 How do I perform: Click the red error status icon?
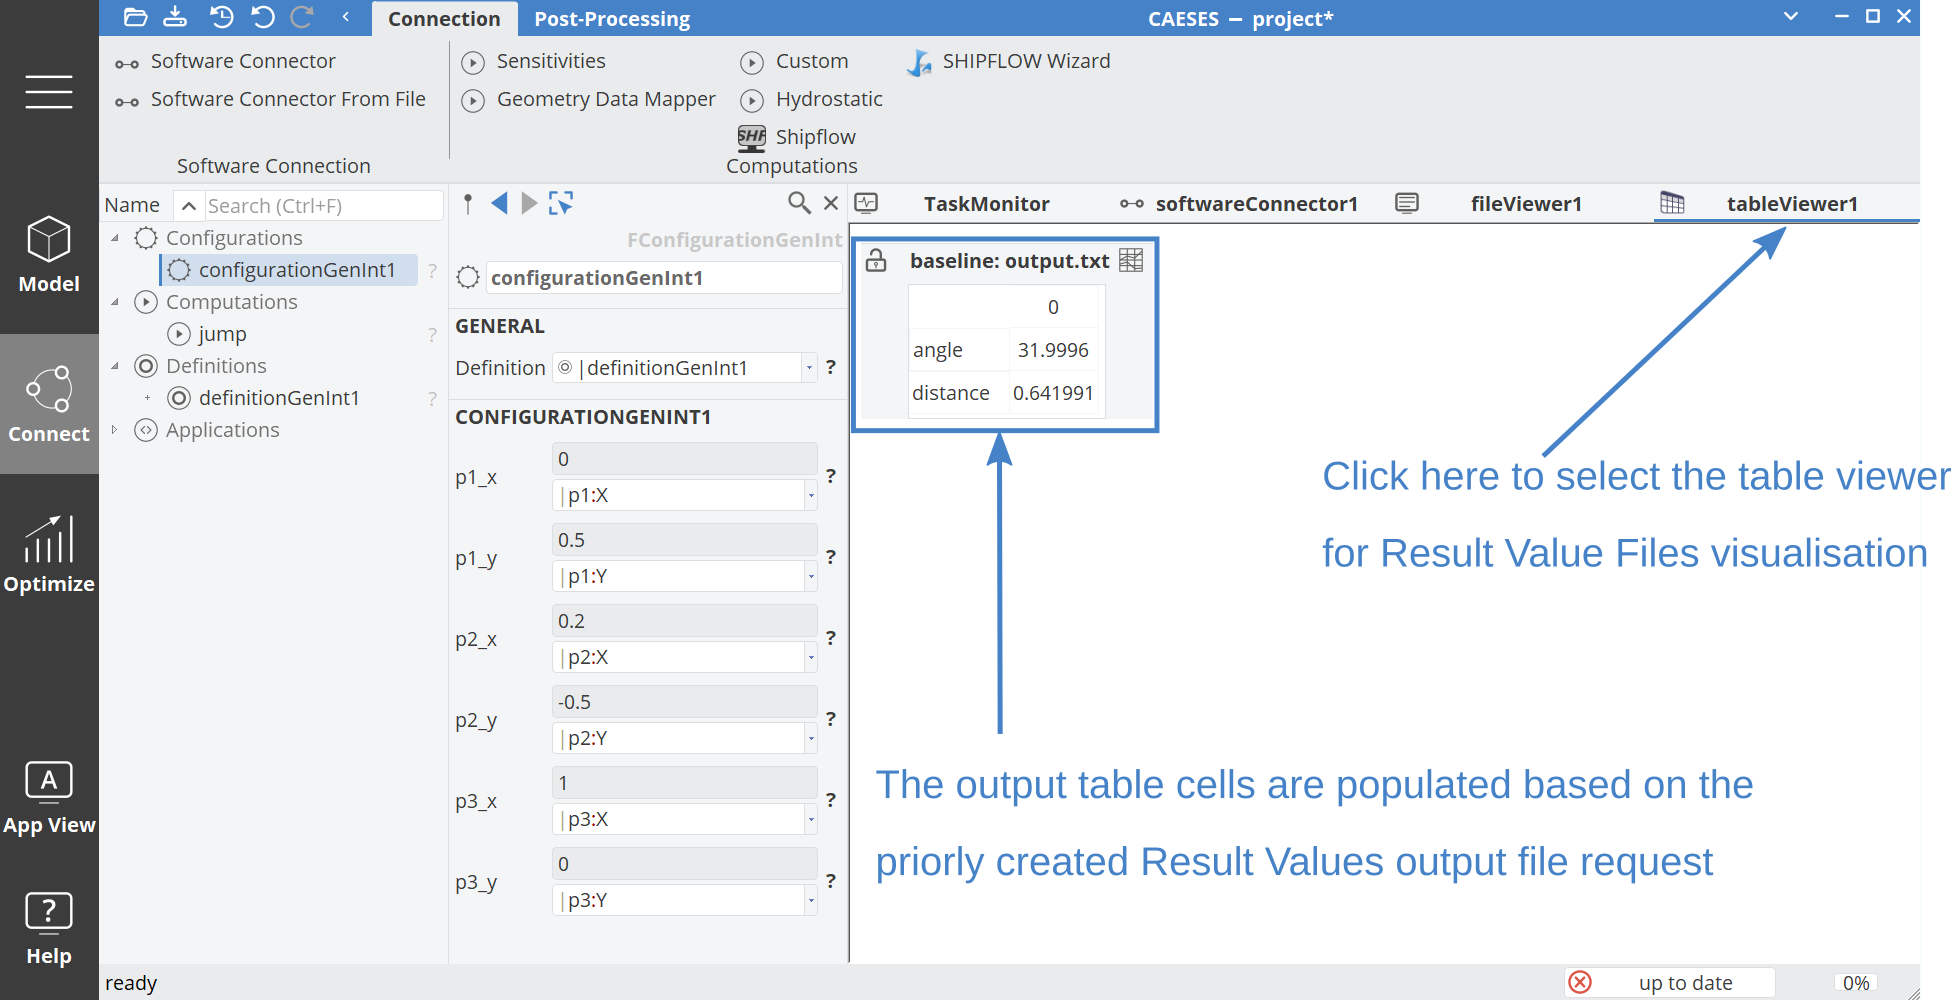tap(1580, 982)
